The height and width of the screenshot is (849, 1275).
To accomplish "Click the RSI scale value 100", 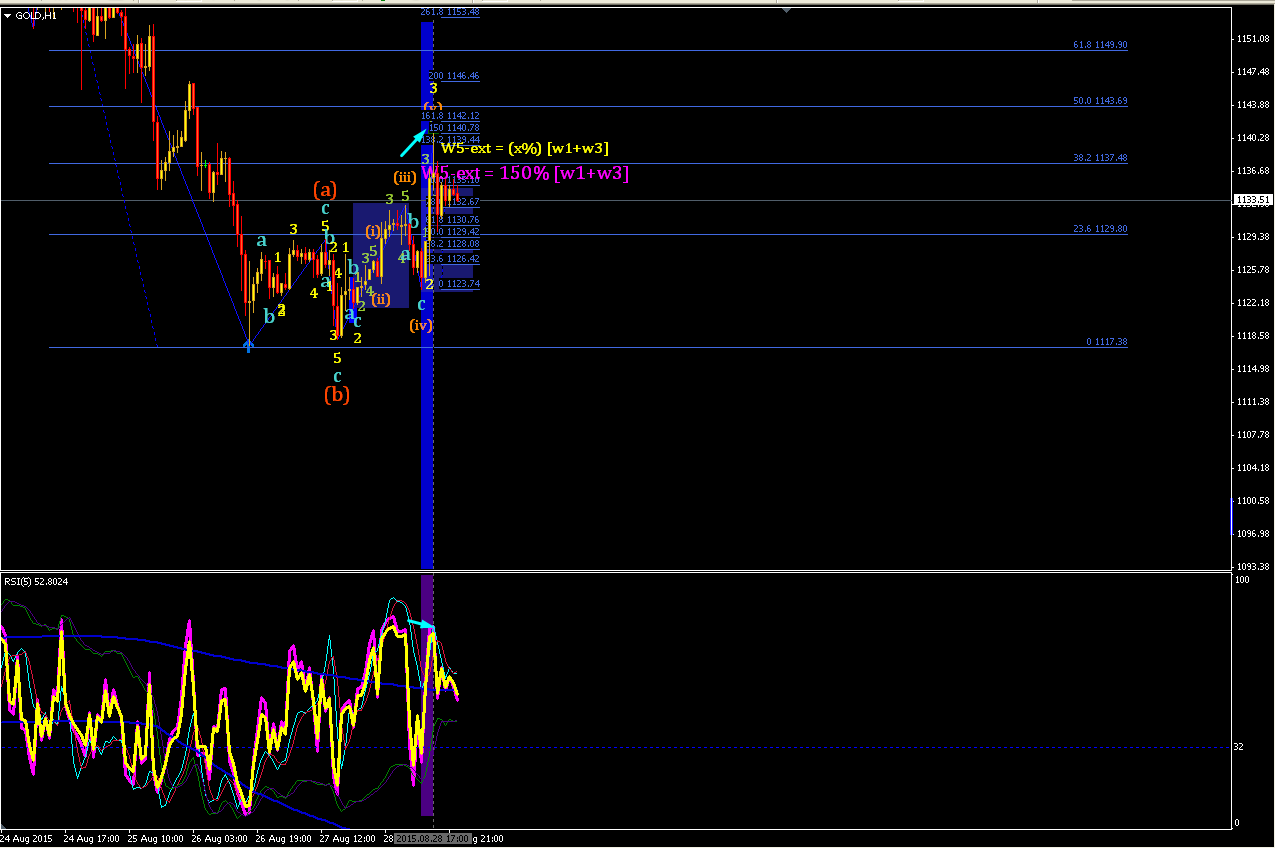I will 1245,580.
